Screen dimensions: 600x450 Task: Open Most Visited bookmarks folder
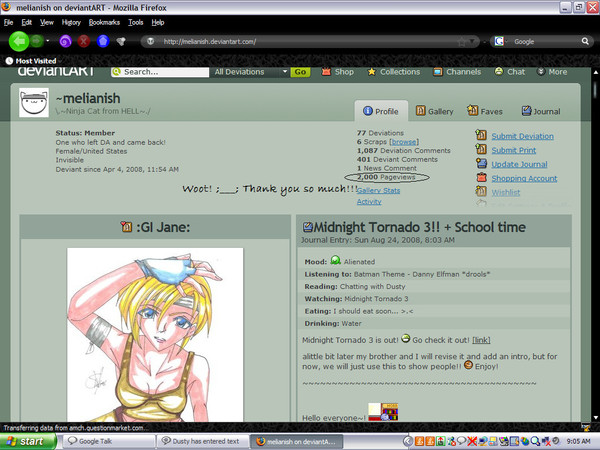tap(31, 61)
